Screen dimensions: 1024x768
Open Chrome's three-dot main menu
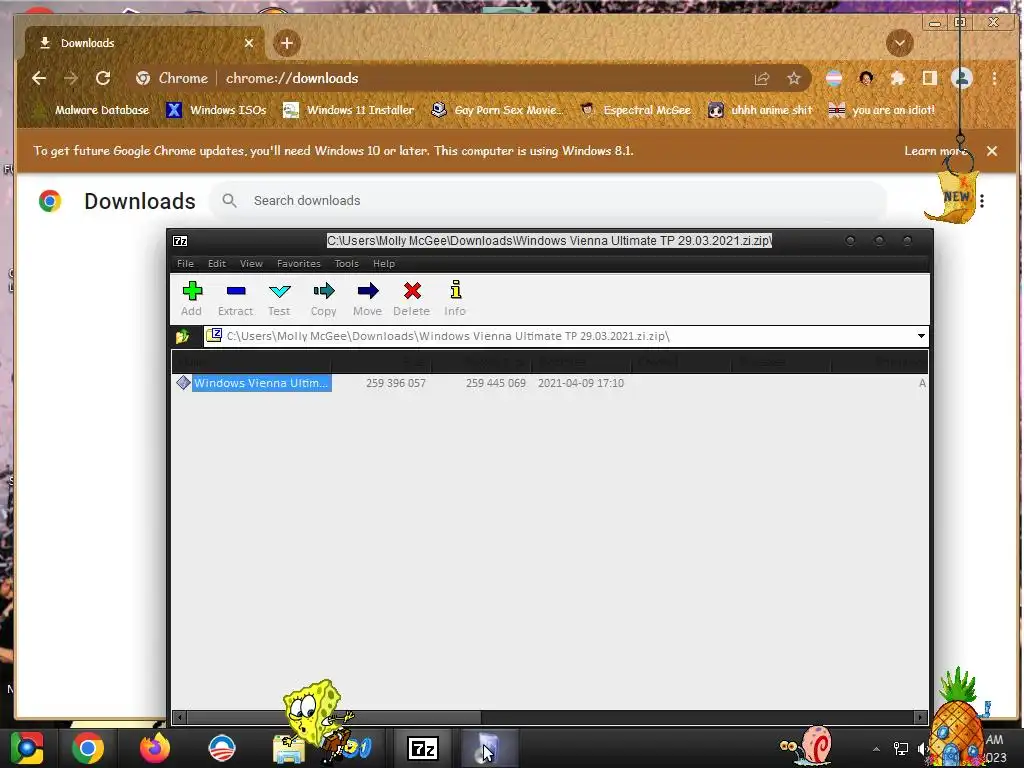click(995, 79)
